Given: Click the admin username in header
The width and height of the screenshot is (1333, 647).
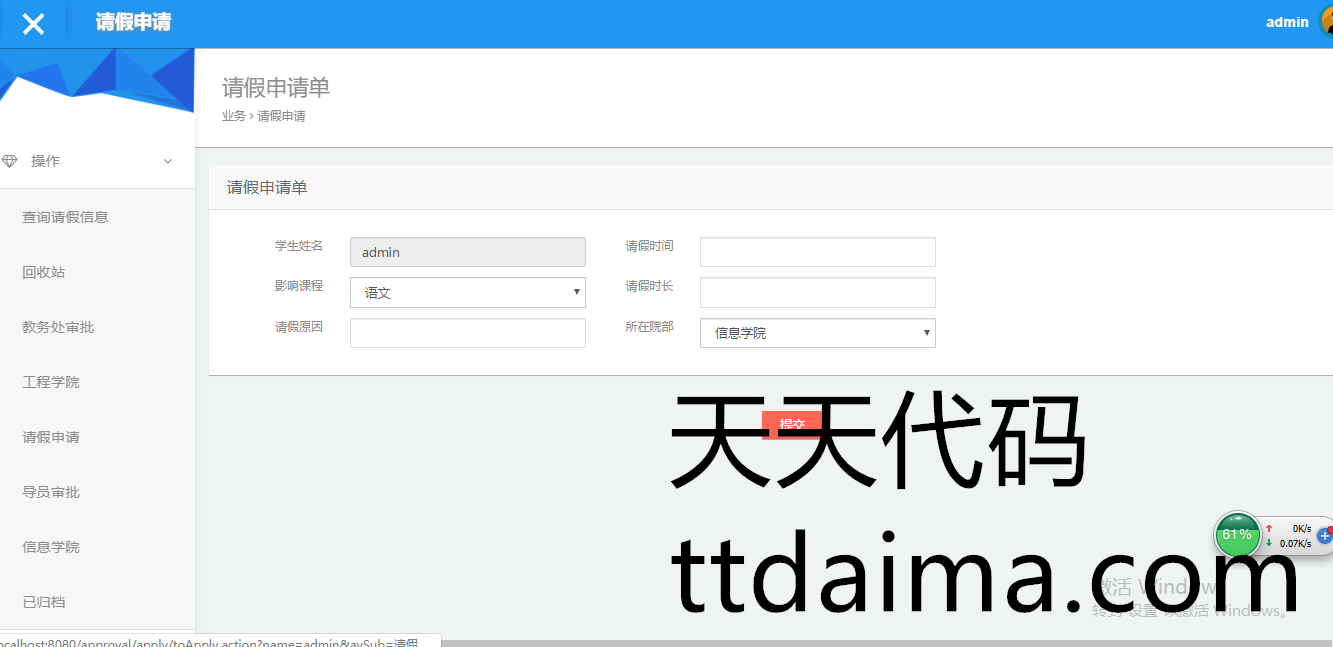Looking at the screenshot, I should [x=1286, y=22].
